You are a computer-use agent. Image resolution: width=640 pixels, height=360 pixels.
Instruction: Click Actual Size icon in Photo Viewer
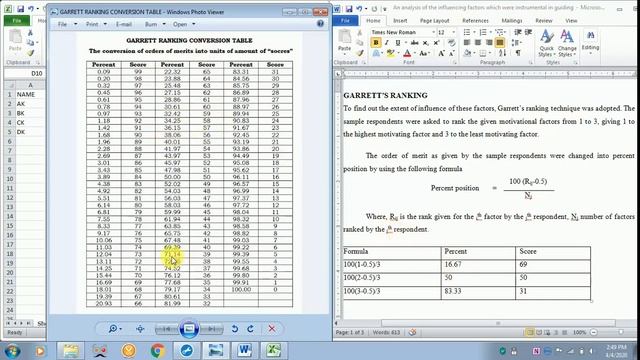click(140, 329)
